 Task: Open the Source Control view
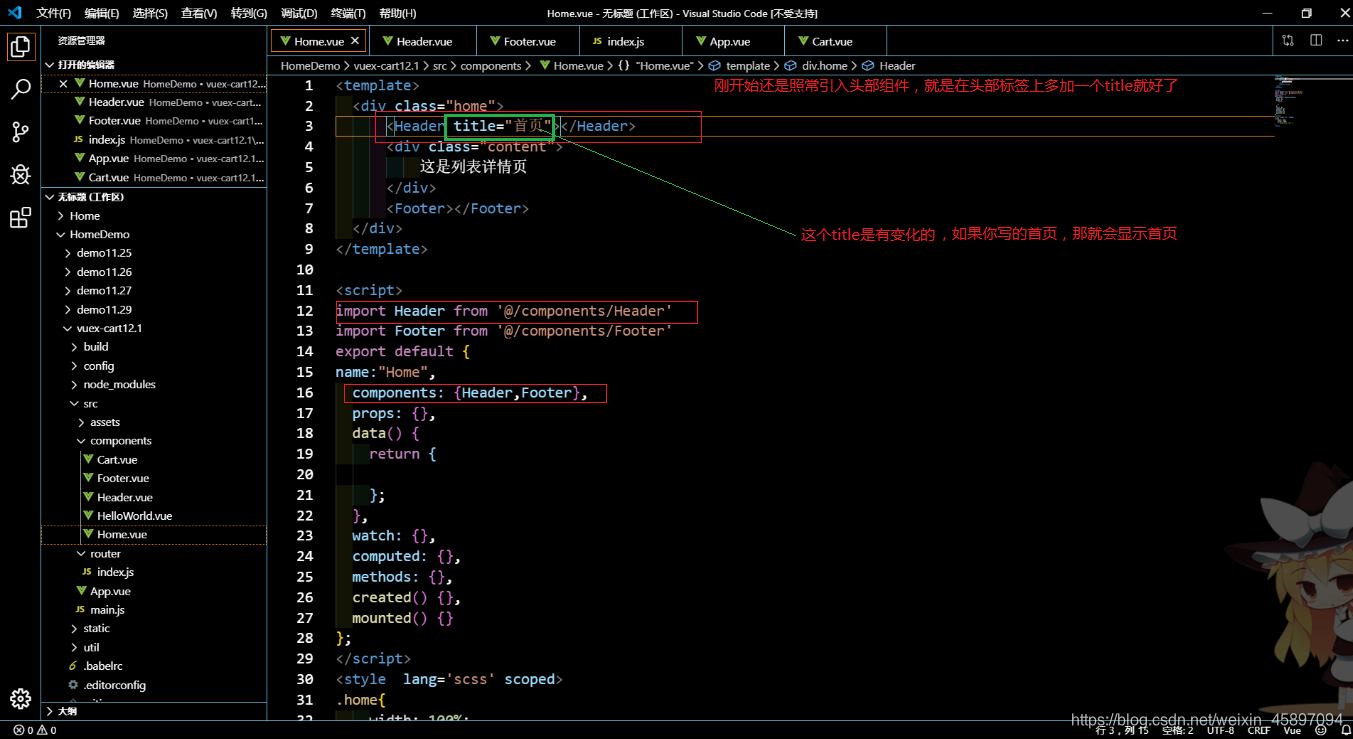(x=20, y=132)
